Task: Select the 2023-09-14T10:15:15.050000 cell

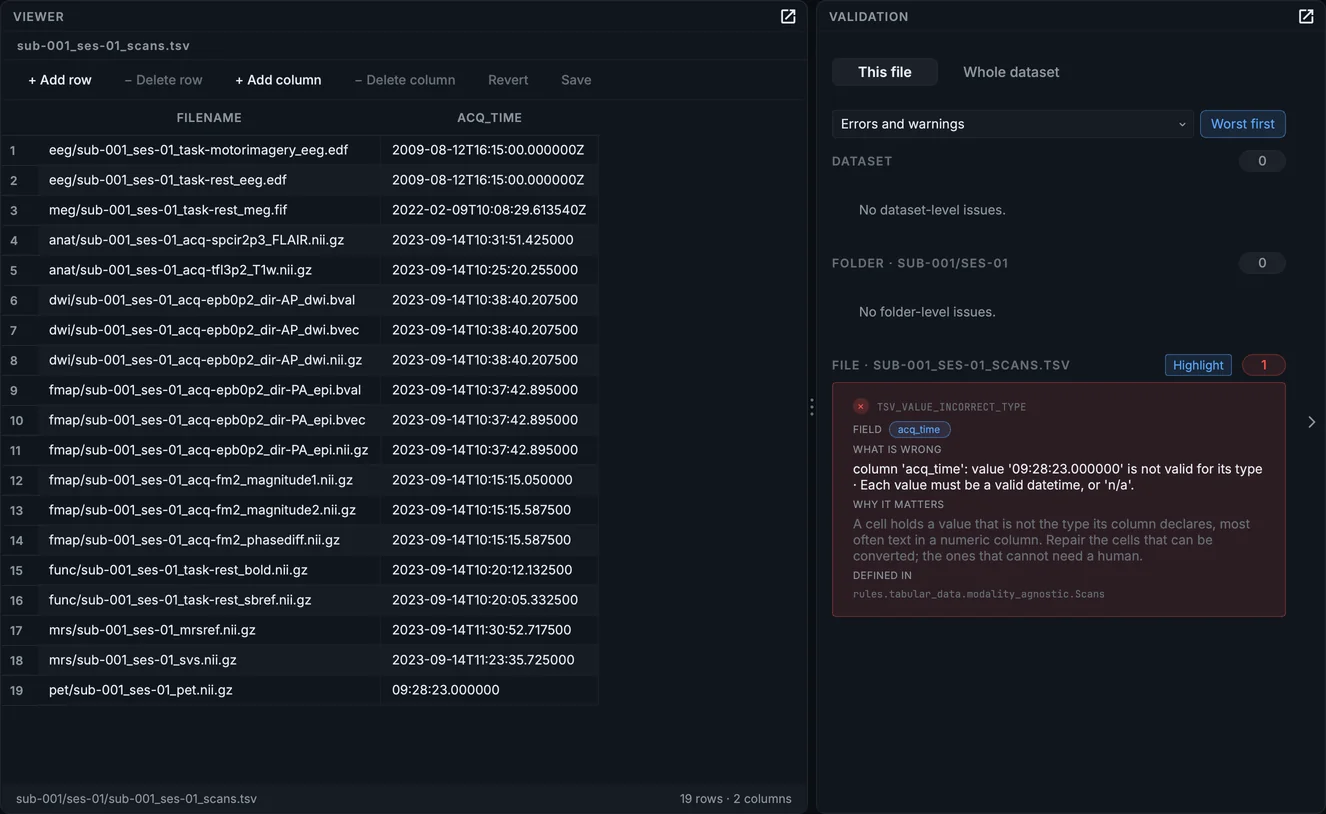Action: point(489,480)
